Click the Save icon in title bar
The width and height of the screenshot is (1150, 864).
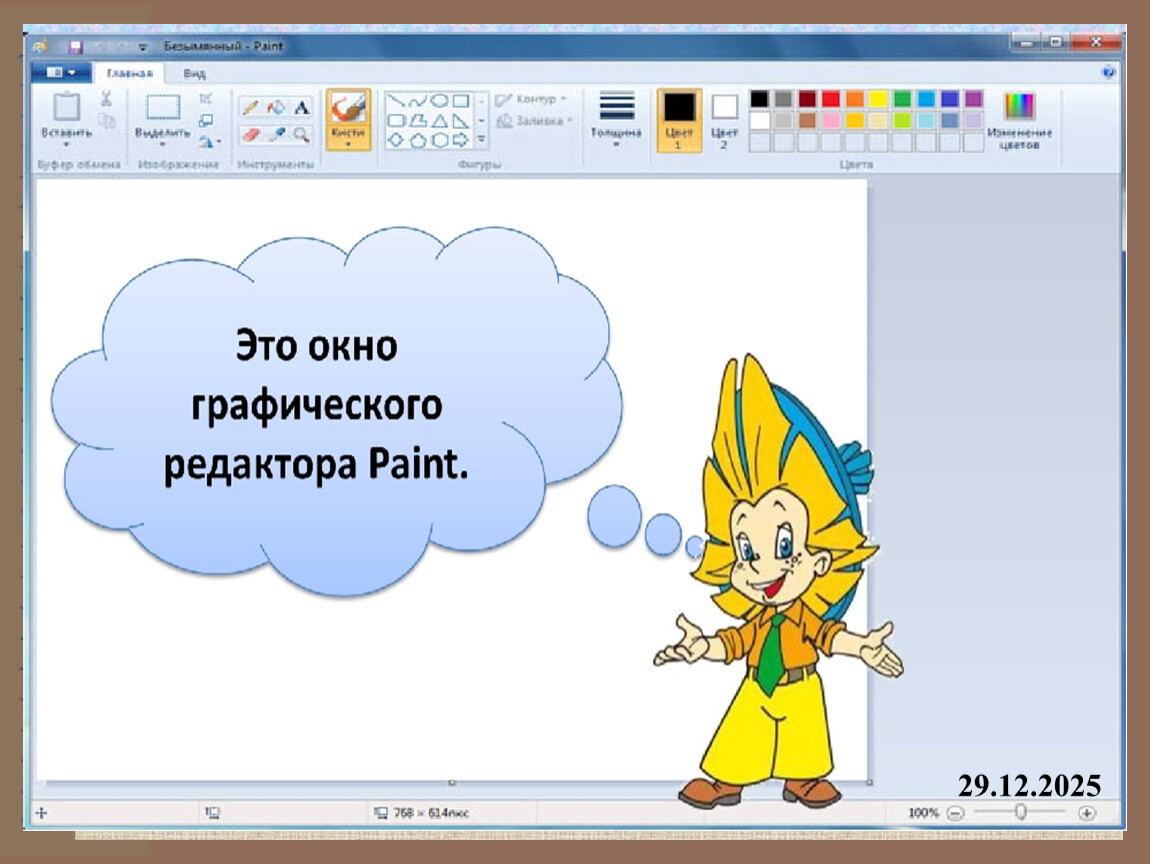[75, 46]
